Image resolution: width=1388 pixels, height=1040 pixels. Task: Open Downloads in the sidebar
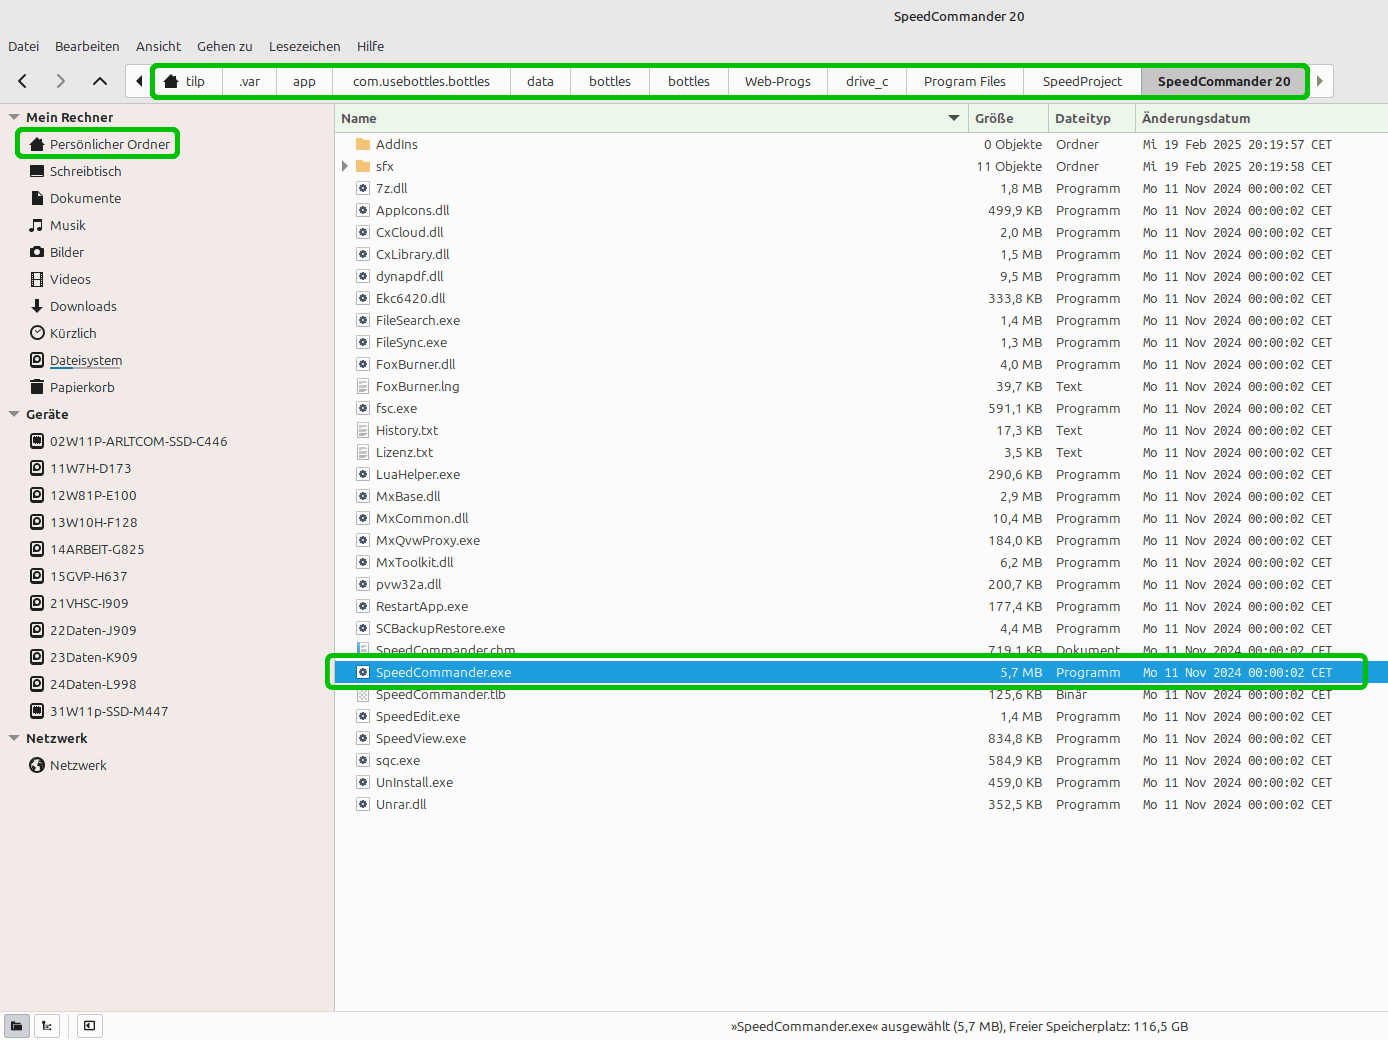[x=83, y=306]
